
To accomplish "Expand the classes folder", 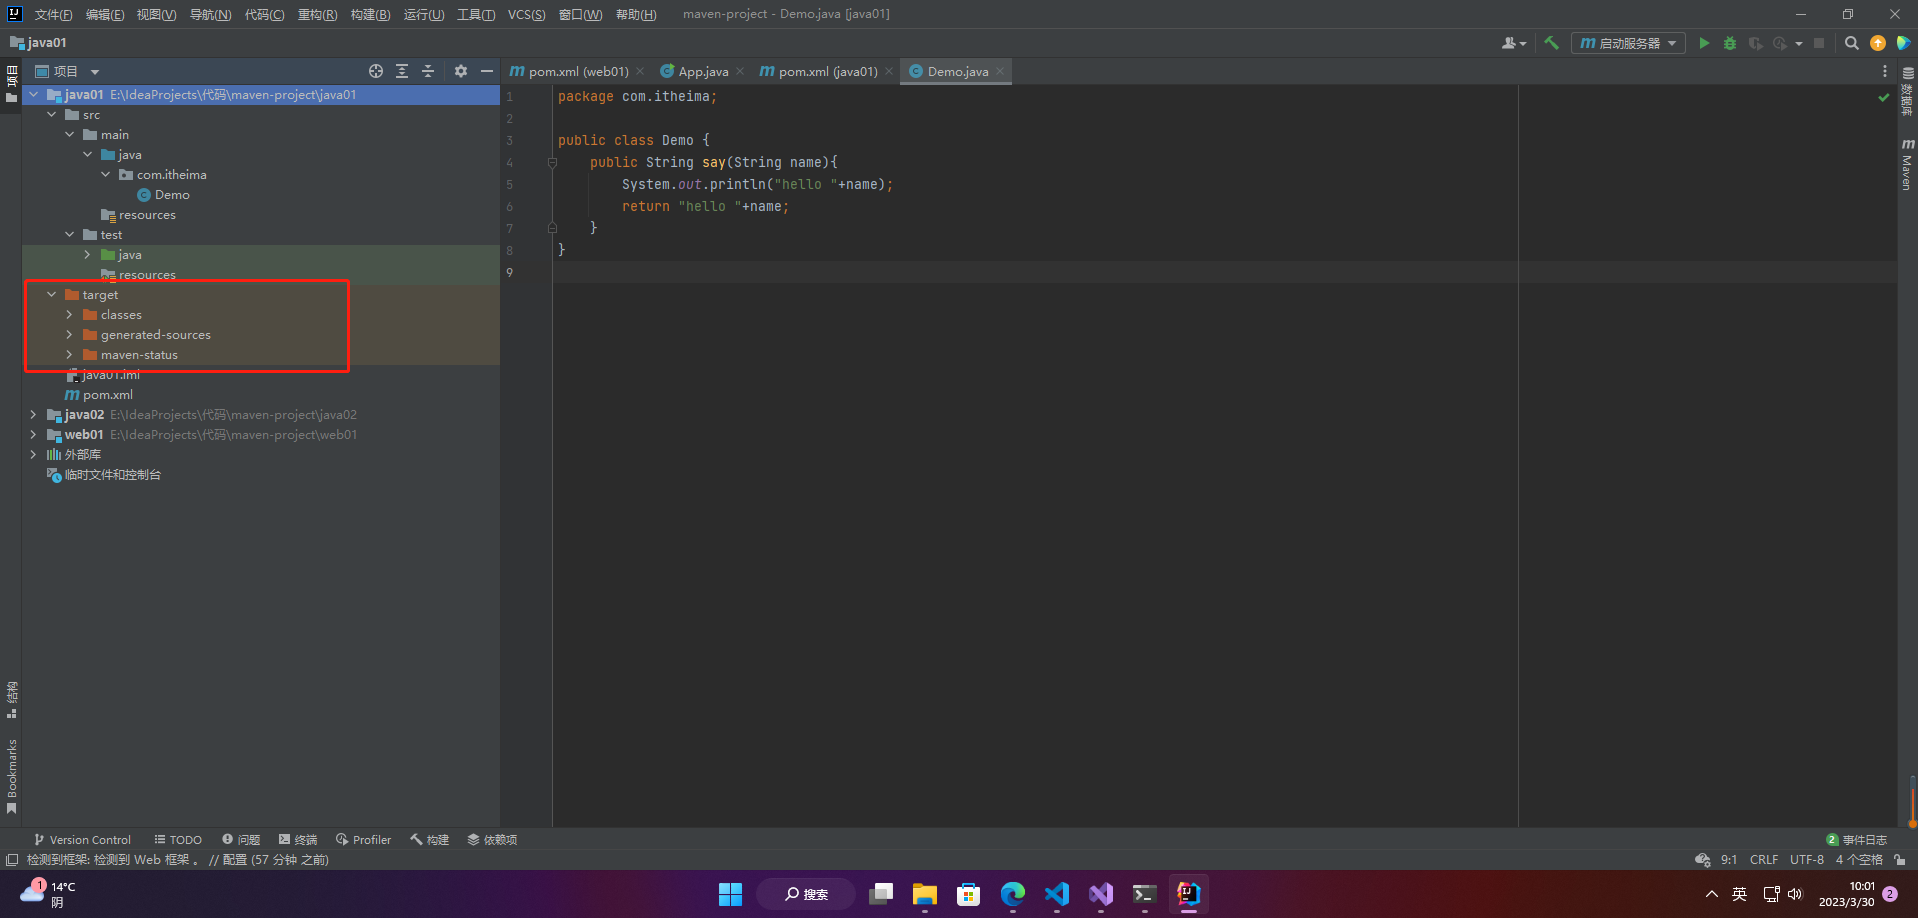I will pyautogui.click(x=70, y=315).
